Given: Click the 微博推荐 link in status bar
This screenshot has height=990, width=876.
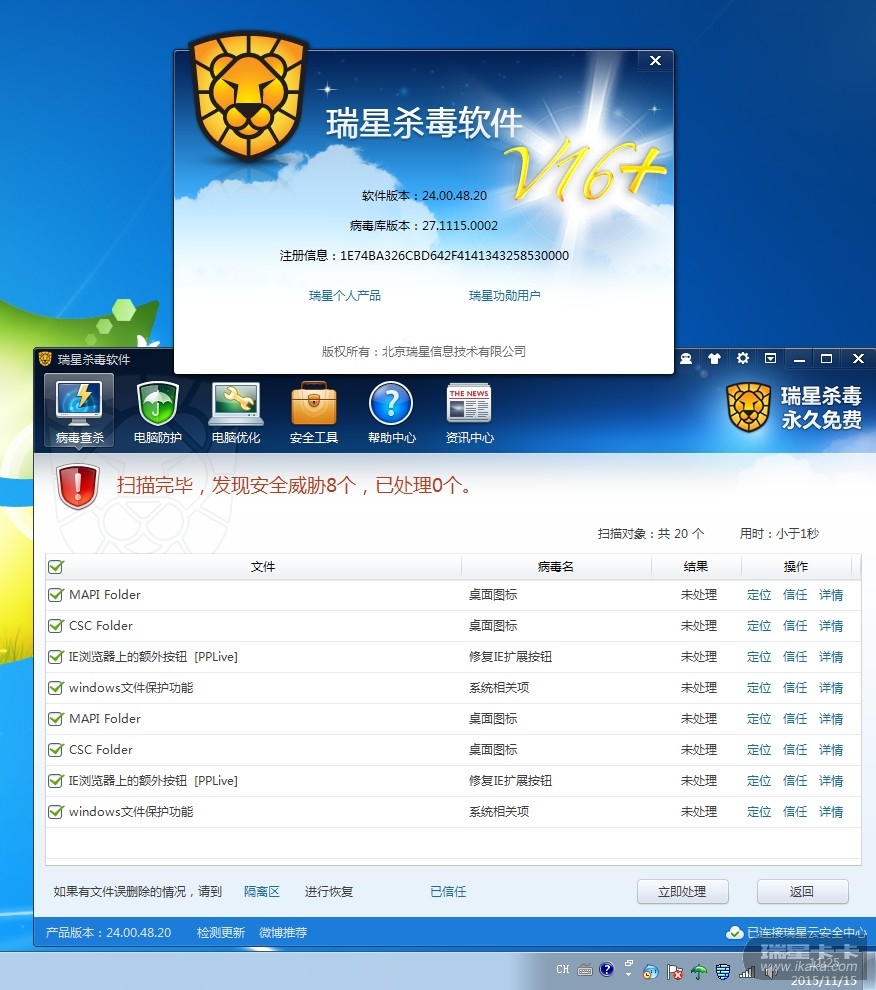Looking at the screenshot, I should 283,933.
